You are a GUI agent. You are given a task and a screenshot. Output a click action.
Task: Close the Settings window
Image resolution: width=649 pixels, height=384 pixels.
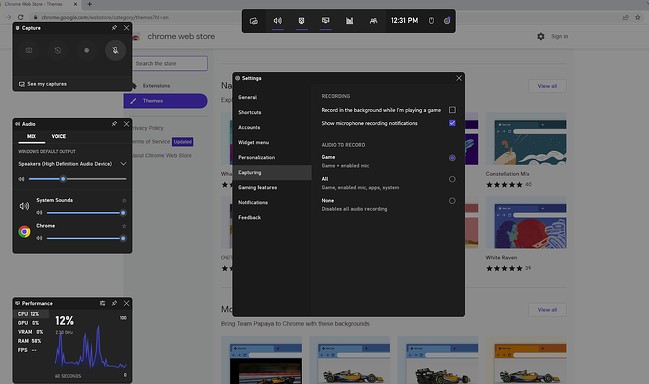(459, 78)
